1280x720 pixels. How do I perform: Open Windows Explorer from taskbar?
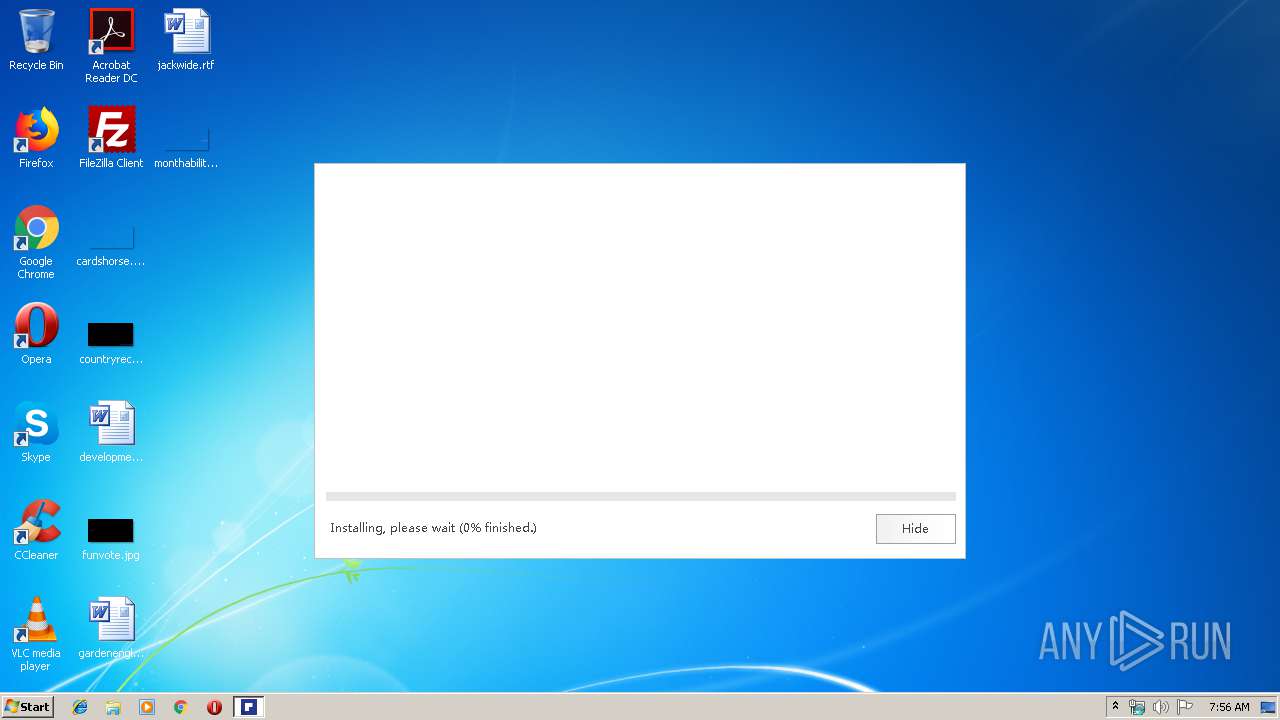(x=113, y=707)
